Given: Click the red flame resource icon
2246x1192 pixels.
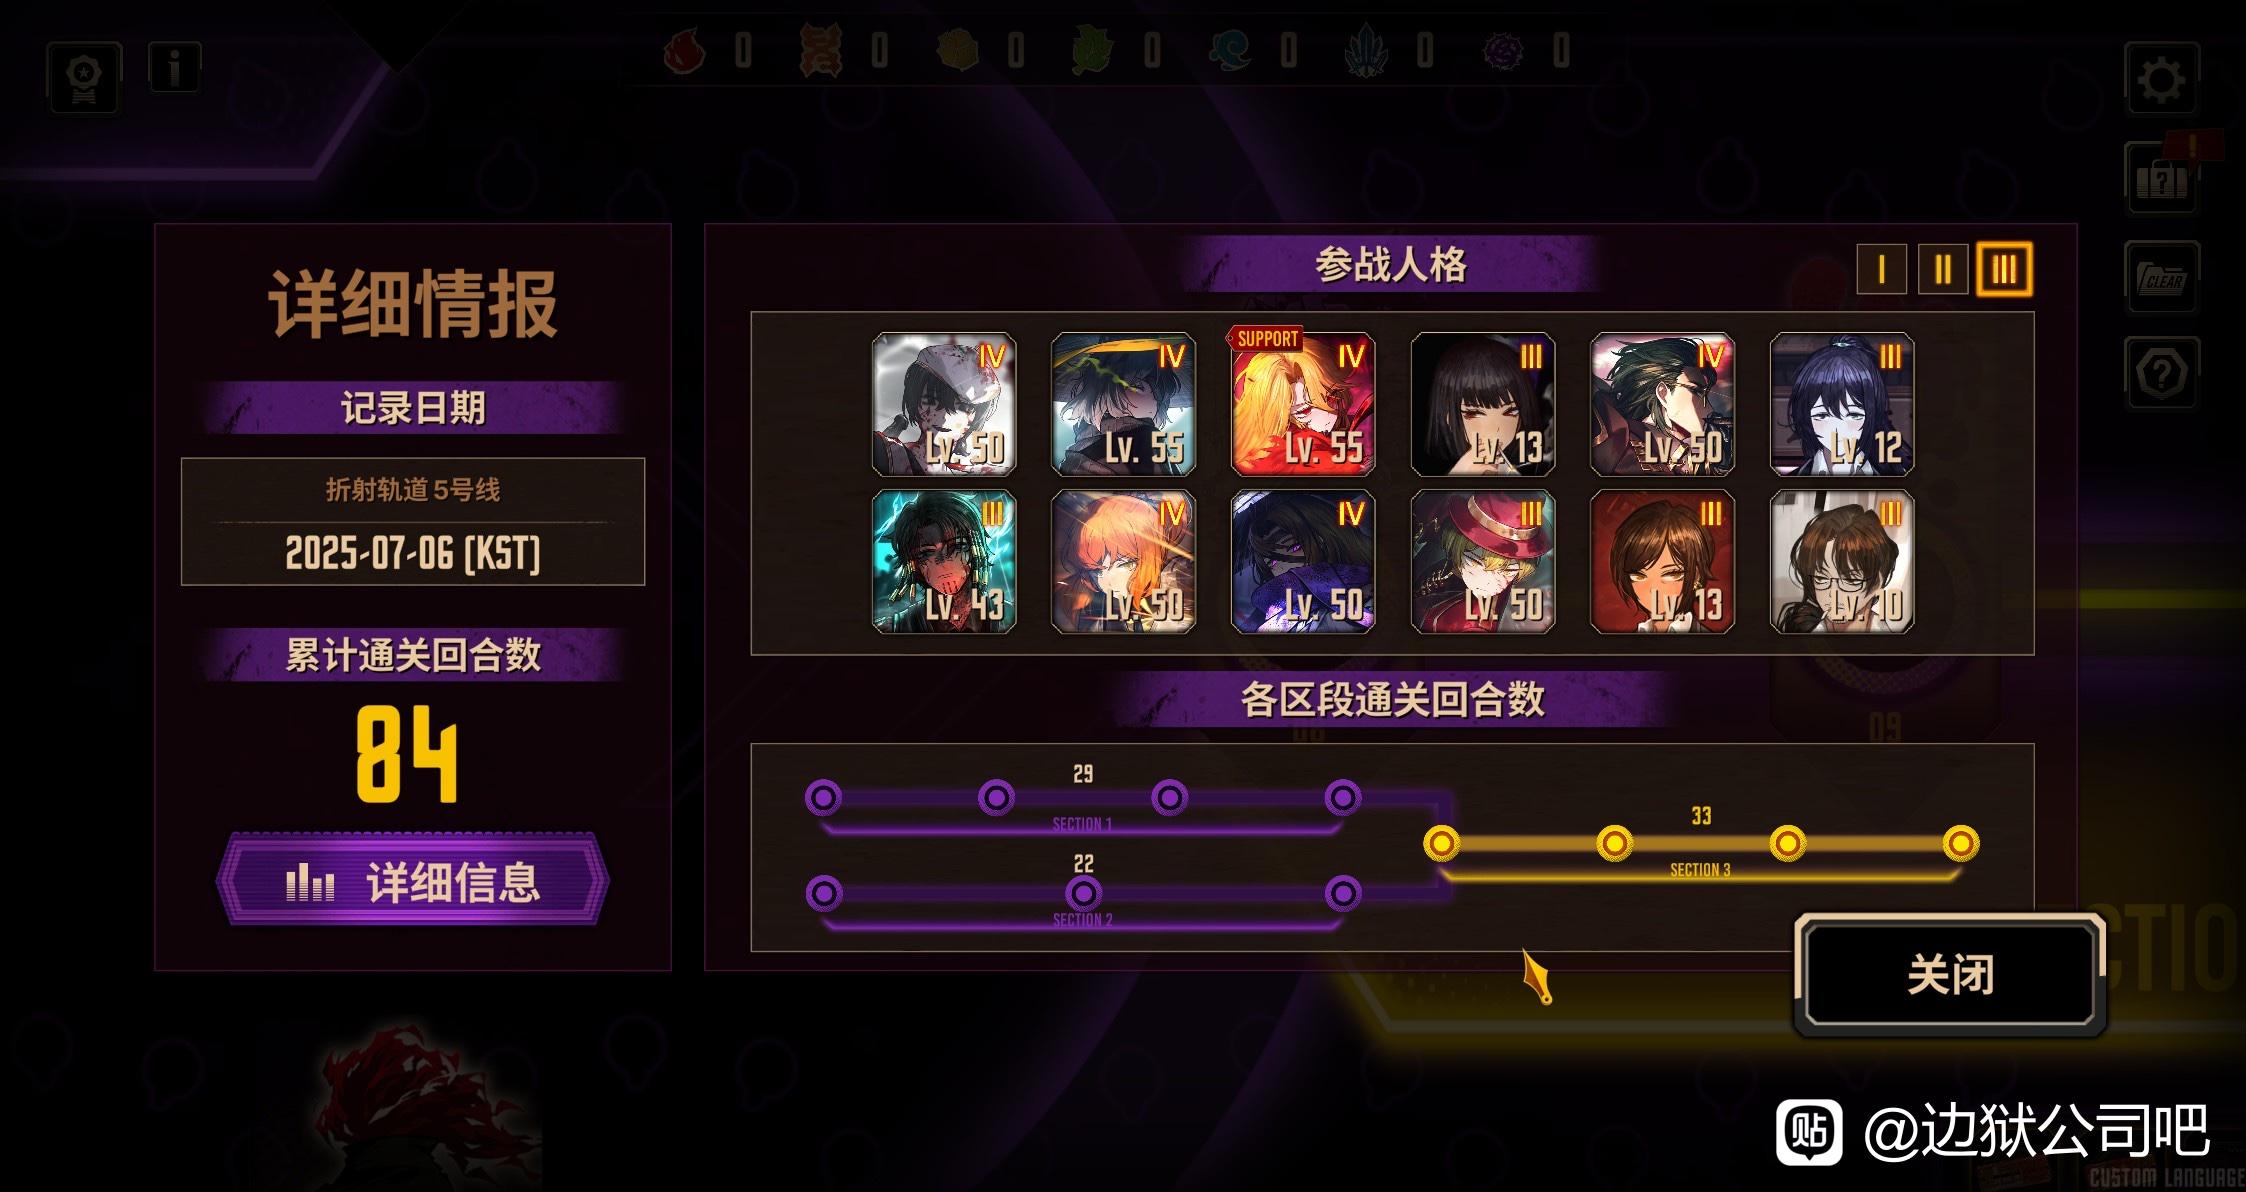Looking at the screenshot, I should [x=685, y=50].
